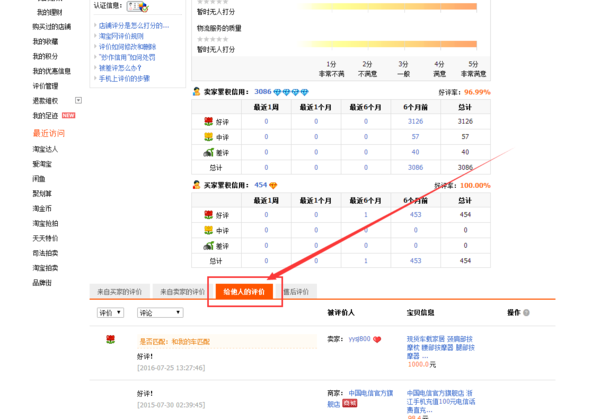The height and width of the screenshot is (419, 600).
Task: Switch to the 售后评价 tab
Action: pyautogui.click(x=296, y=292)
